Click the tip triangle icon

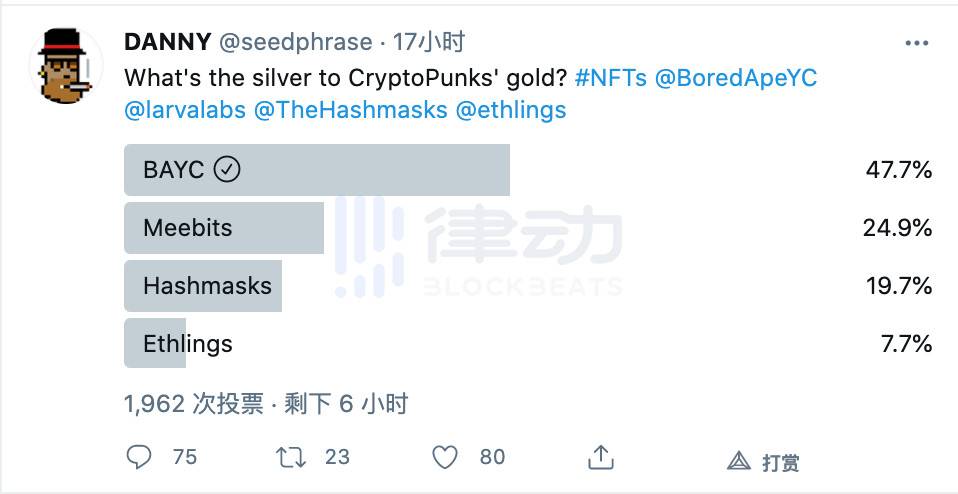coord(739,461)
